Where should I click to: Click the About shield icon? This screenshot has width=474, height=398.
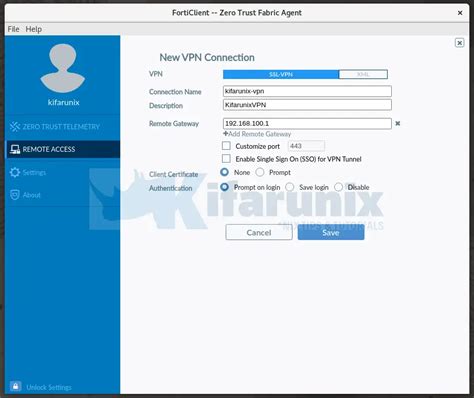15,195
